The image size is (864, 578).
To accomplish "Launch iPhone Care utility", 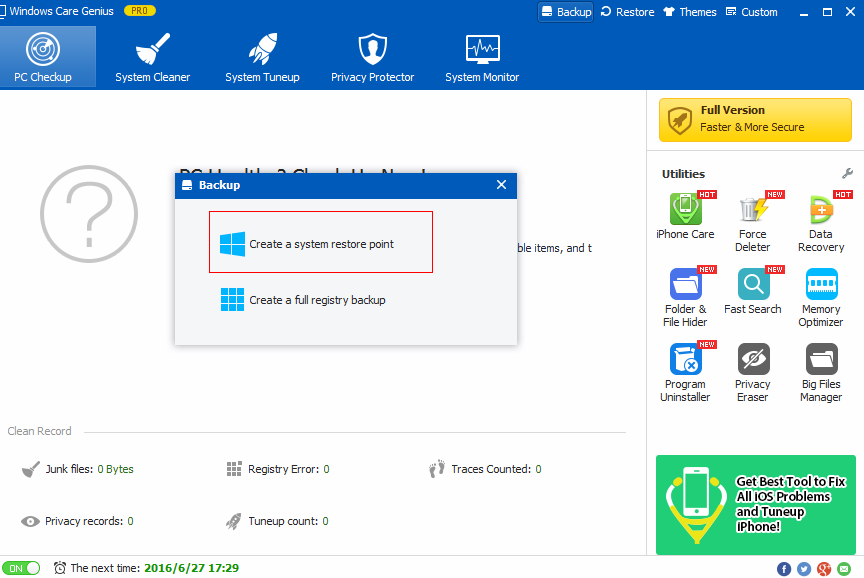I will pyautogui.click(x=685, y=215).
